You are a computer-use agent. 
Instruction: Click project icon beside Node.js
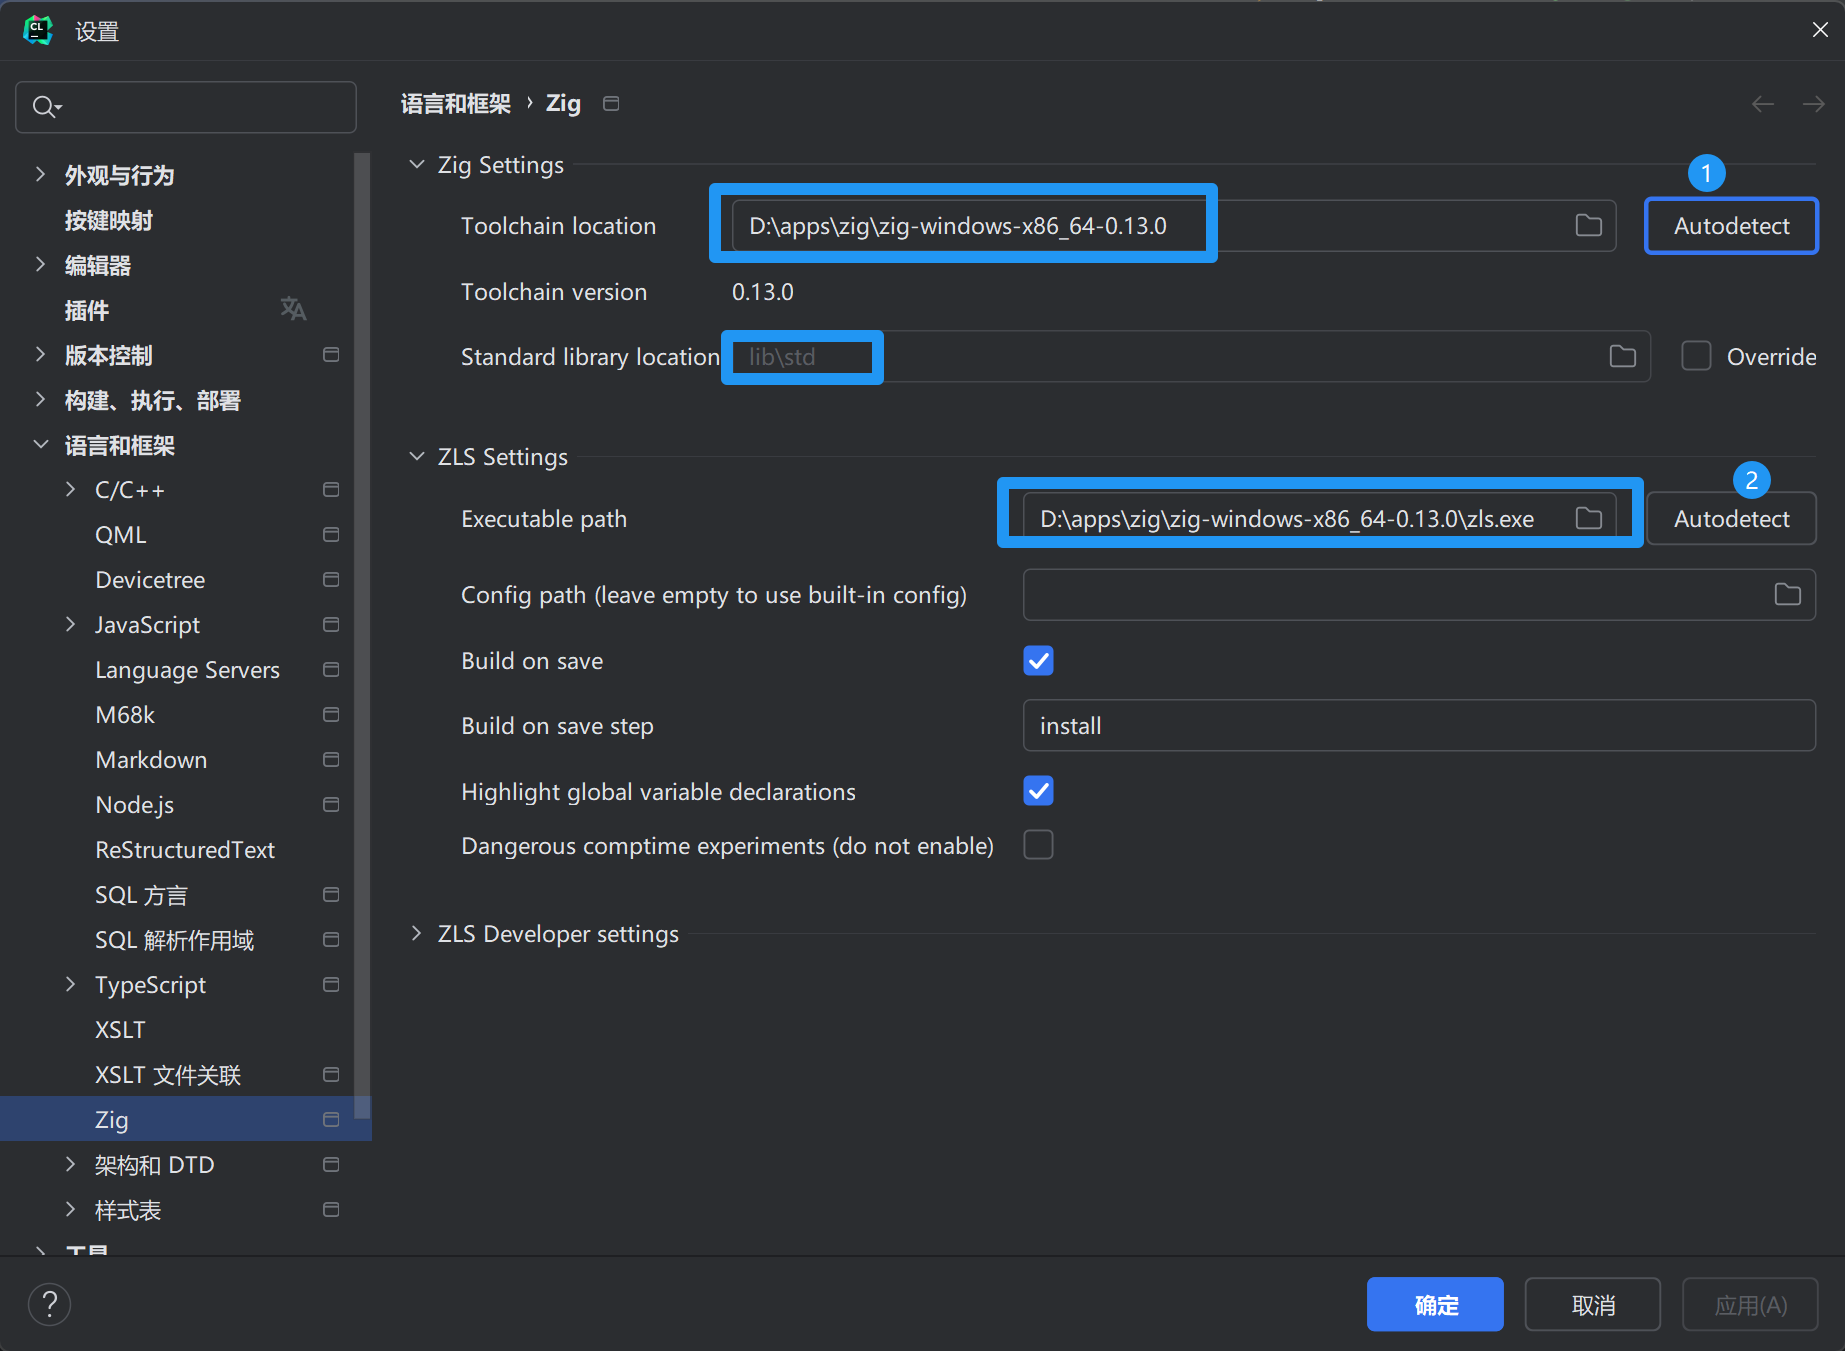[x=331, y=805]
